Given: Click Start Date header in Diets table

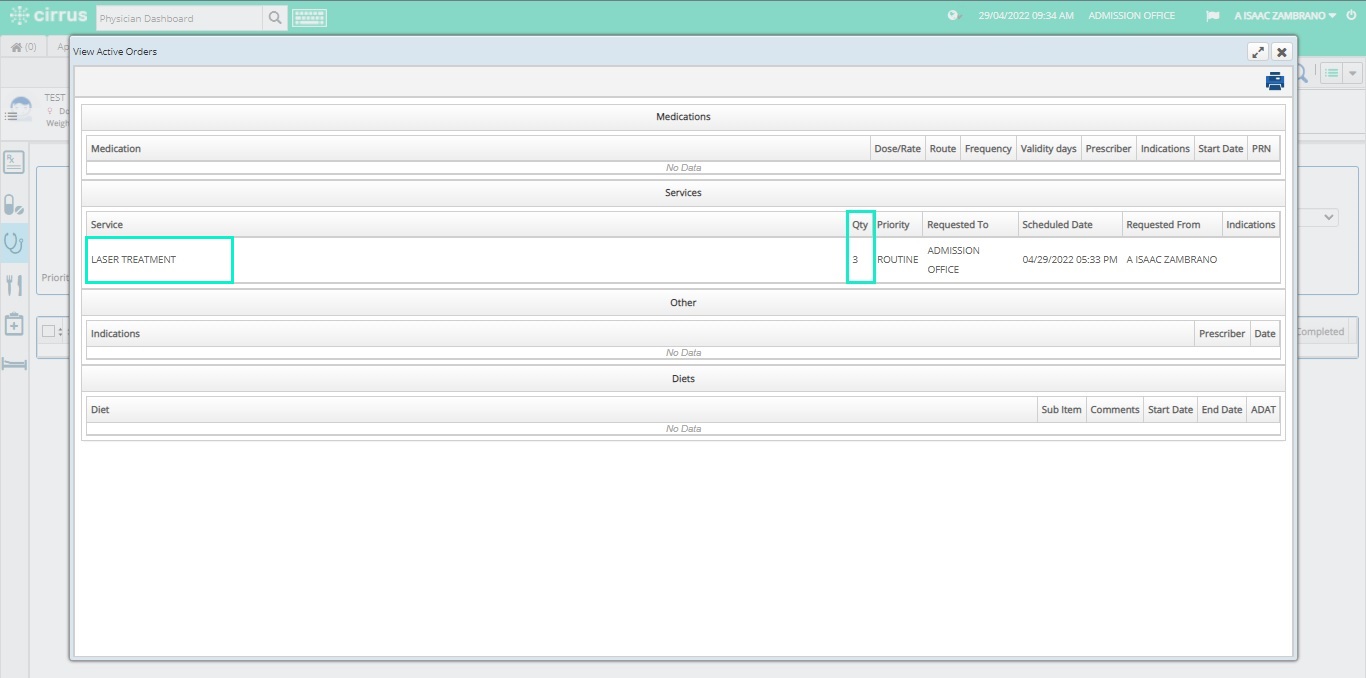Looking at the screenshot, I should [1170, 410].
